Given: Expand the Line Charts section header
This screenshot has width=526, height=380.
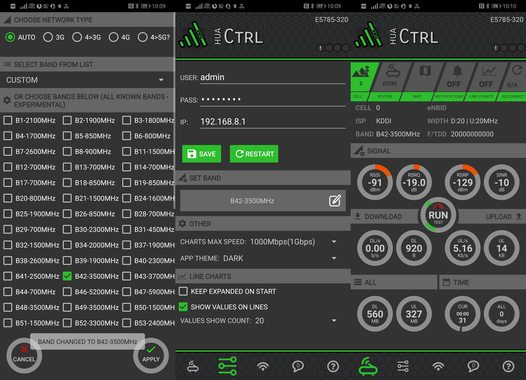Looking at the screenshot, I should pos(263,276).
